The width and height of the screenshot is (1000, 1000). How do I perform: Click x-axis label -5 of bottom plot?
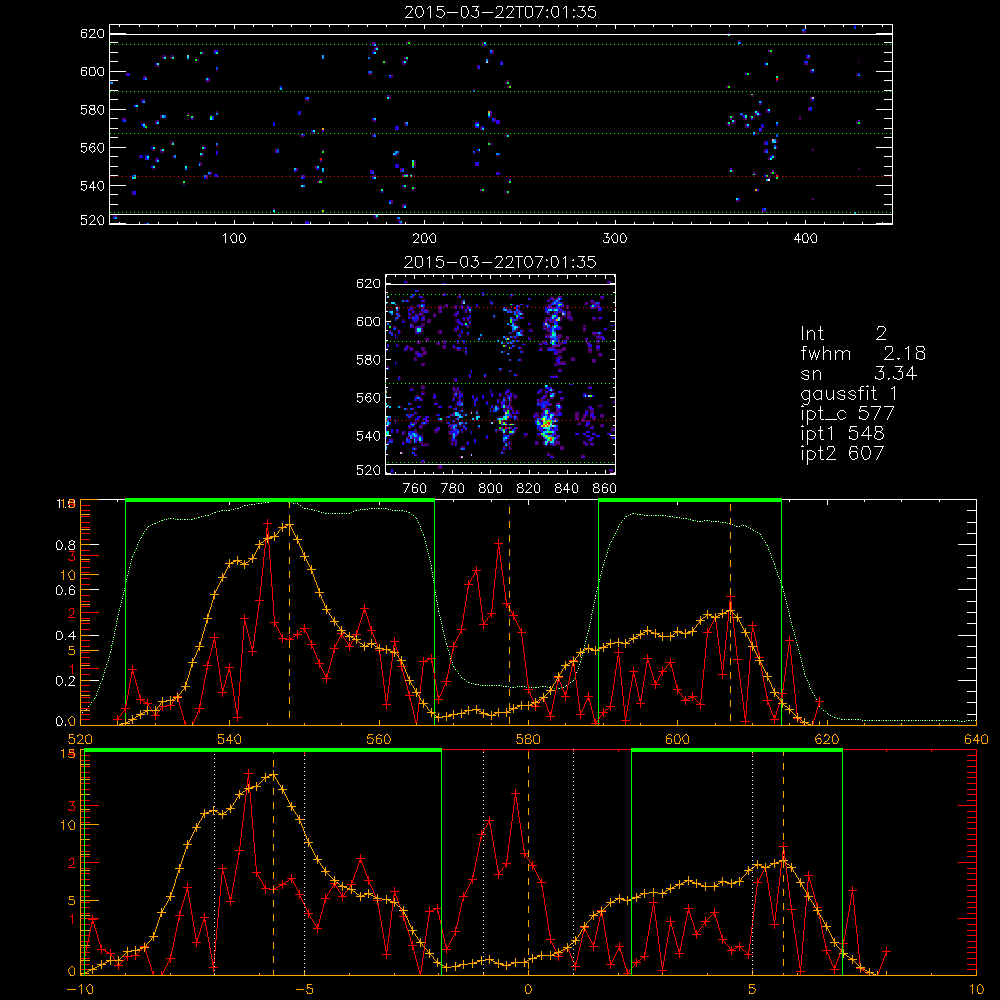[304, 989]
